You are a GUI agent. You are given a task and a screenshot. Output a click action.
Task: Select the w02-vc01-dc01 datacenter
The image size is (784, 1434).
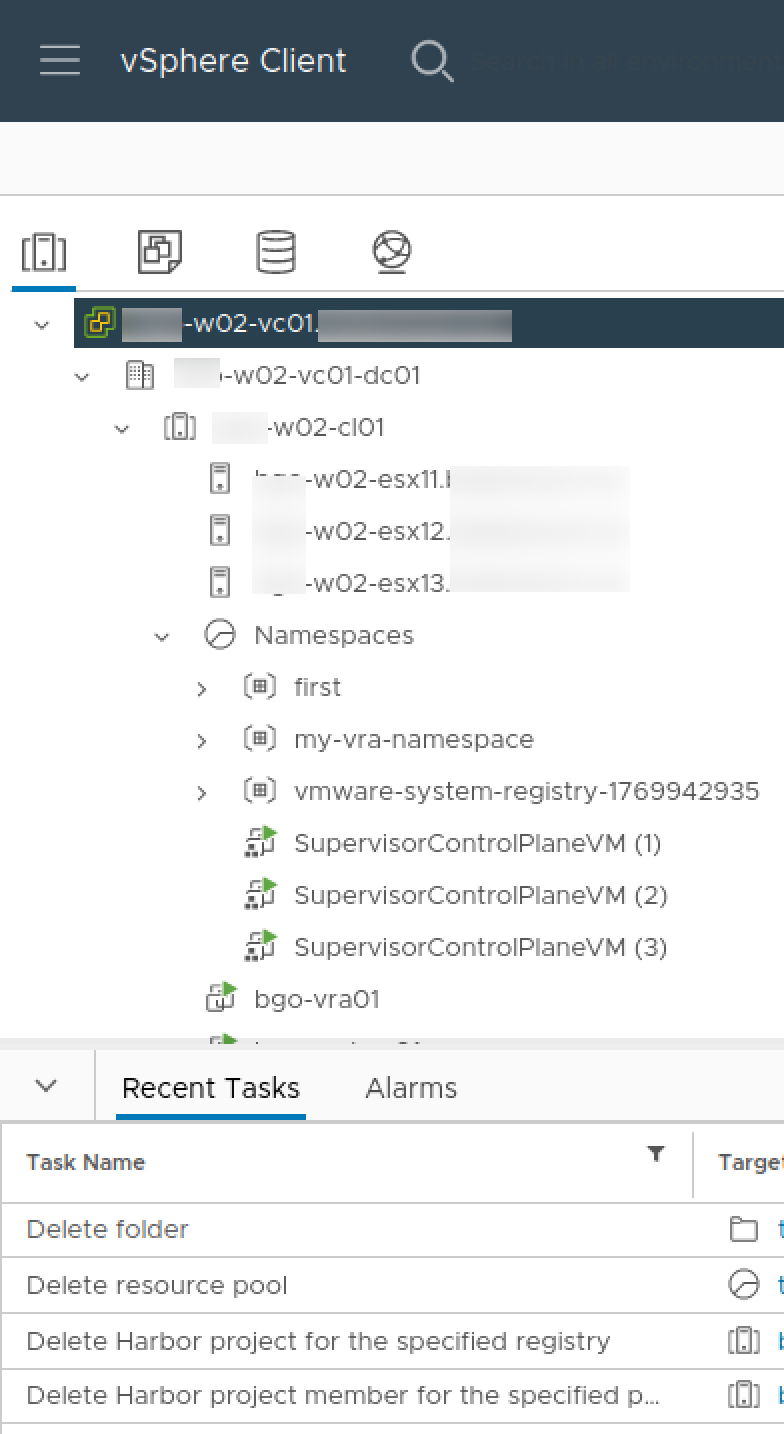pos(297,375)
